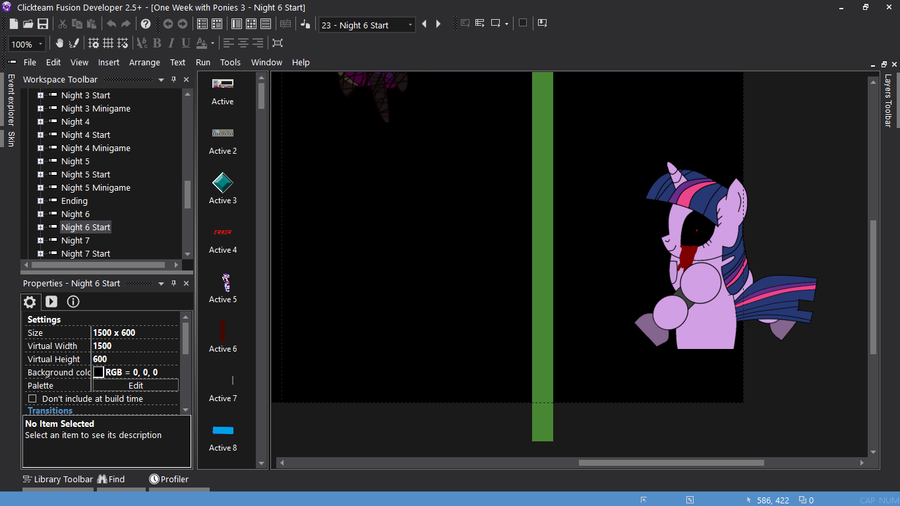Select the hand pan tool
The image size is (900, 506).
[x=59, y=43]
